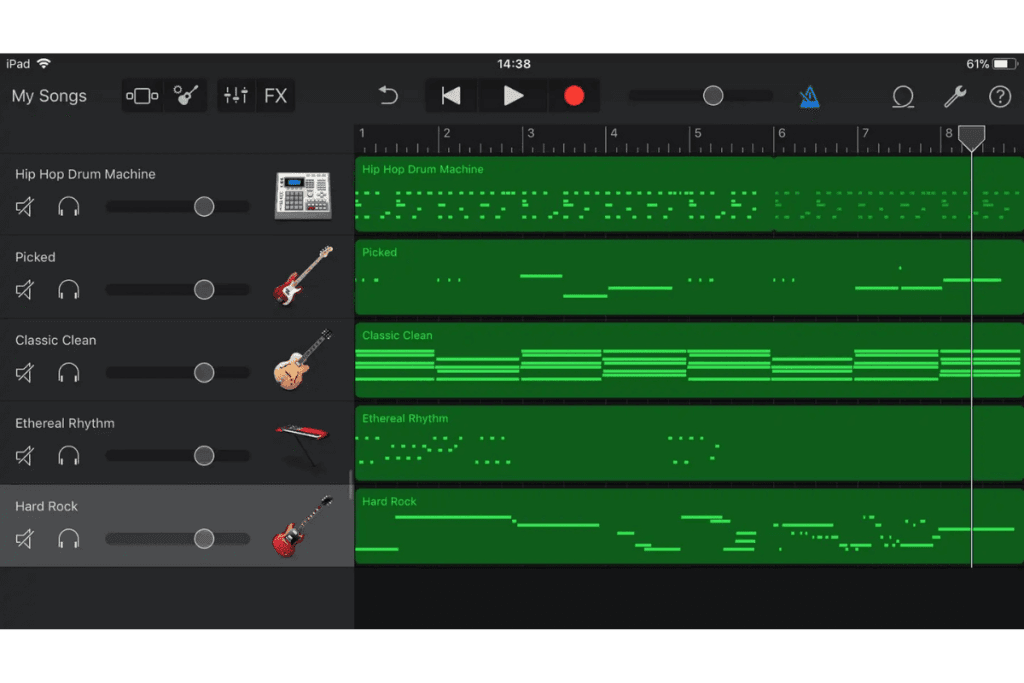Adjust Hard Rock volume slider

click(178, 539)
